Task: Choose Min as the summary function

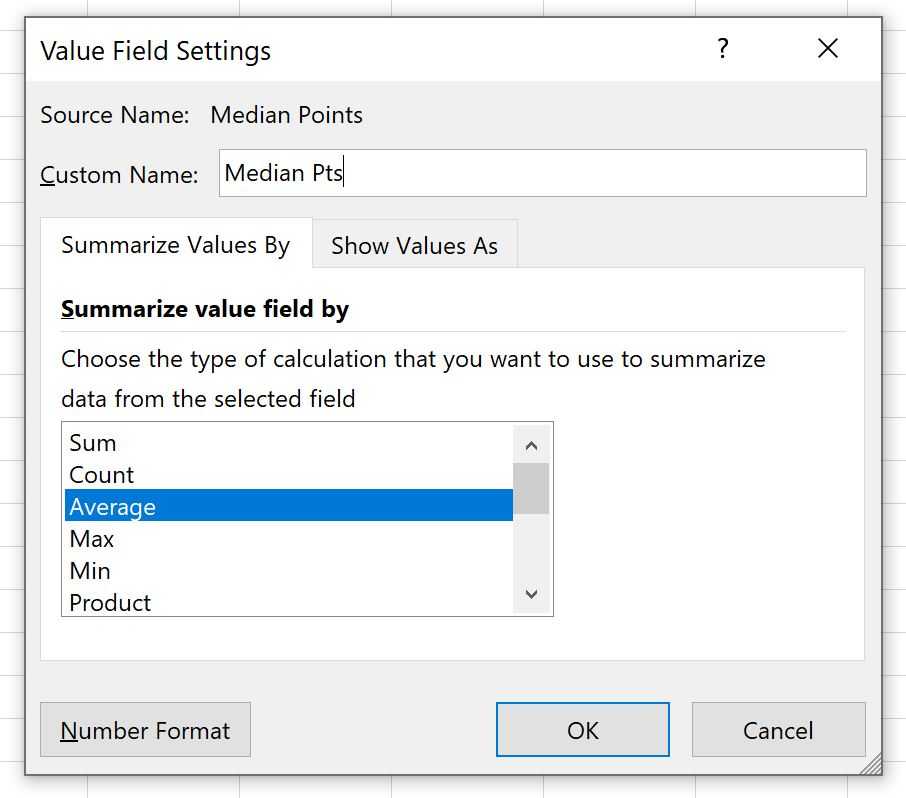Action: click(x=90, y=571)
